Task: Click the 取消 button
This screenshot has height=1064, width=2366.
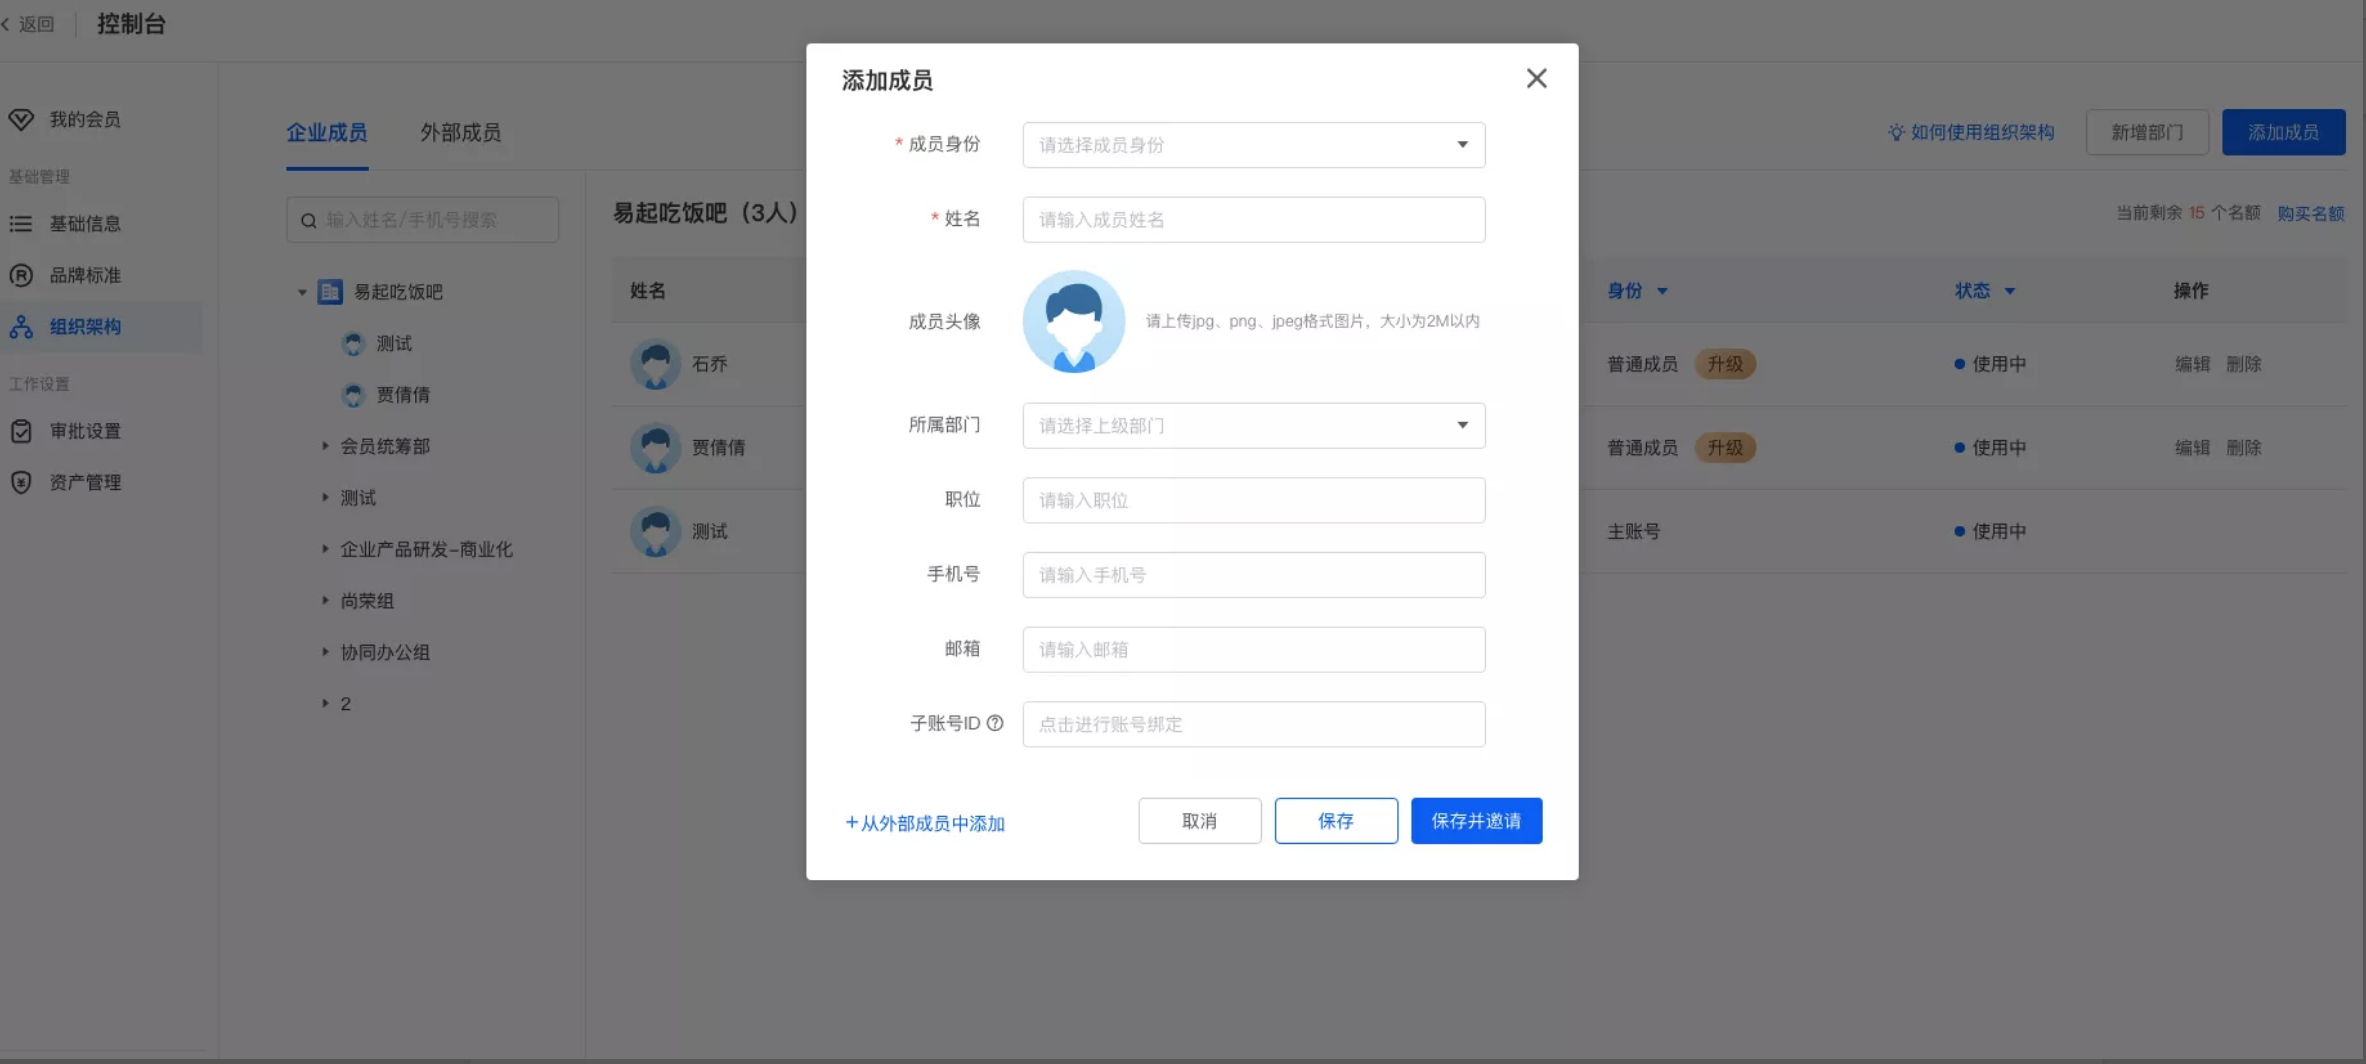Action: click(x=1199, y=821)
